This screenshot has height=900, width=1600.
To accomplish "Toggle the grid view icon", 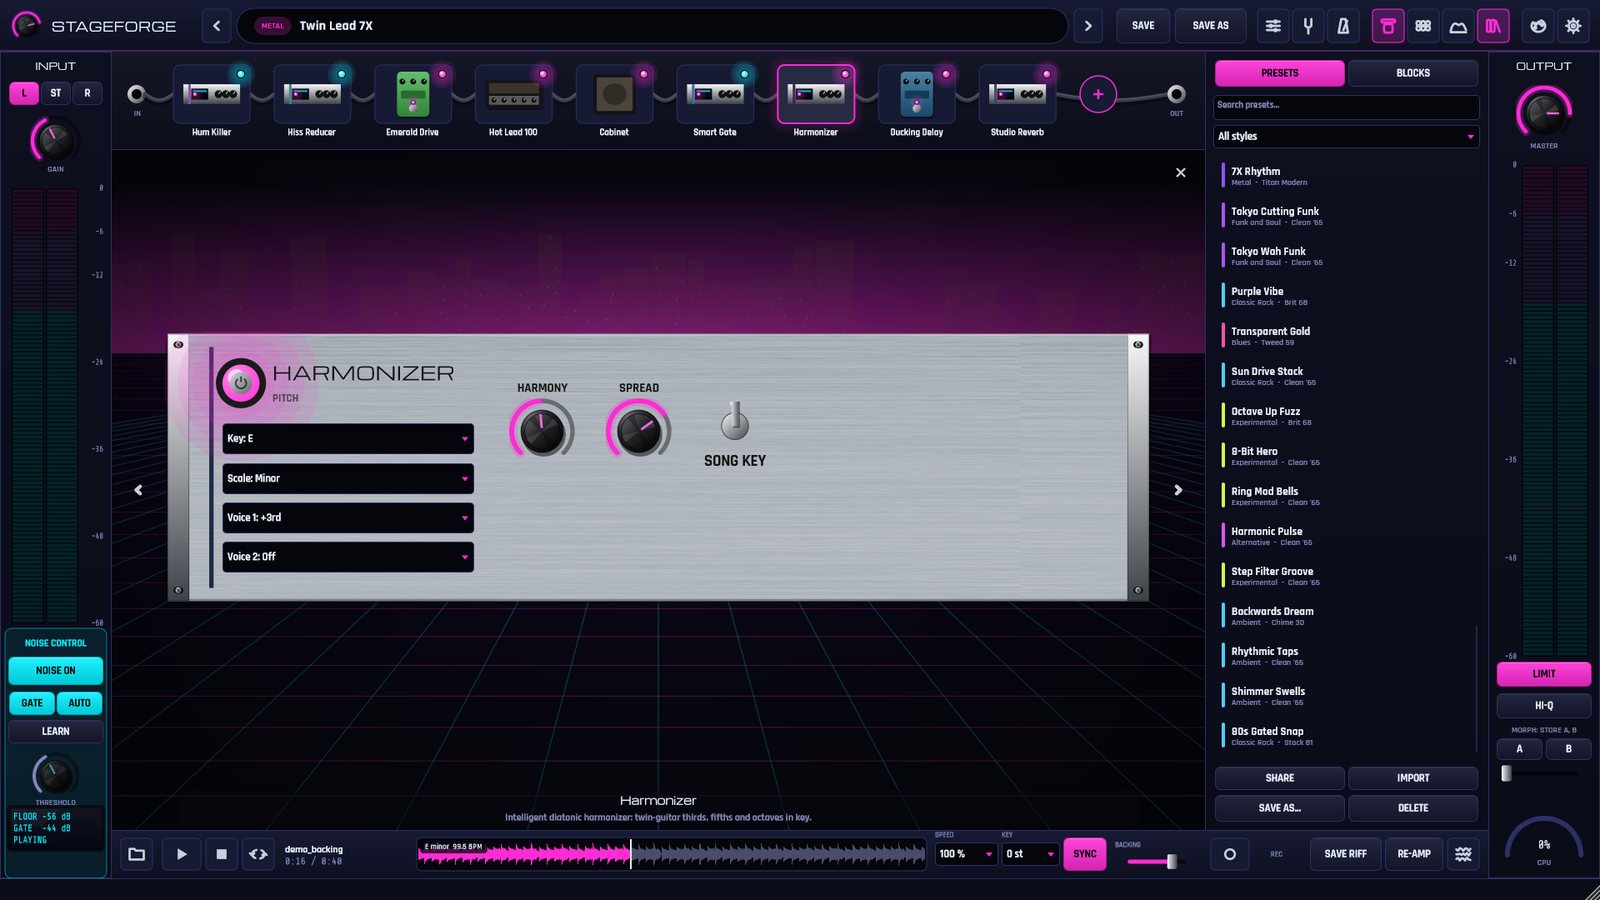I will pos(1423,26).
